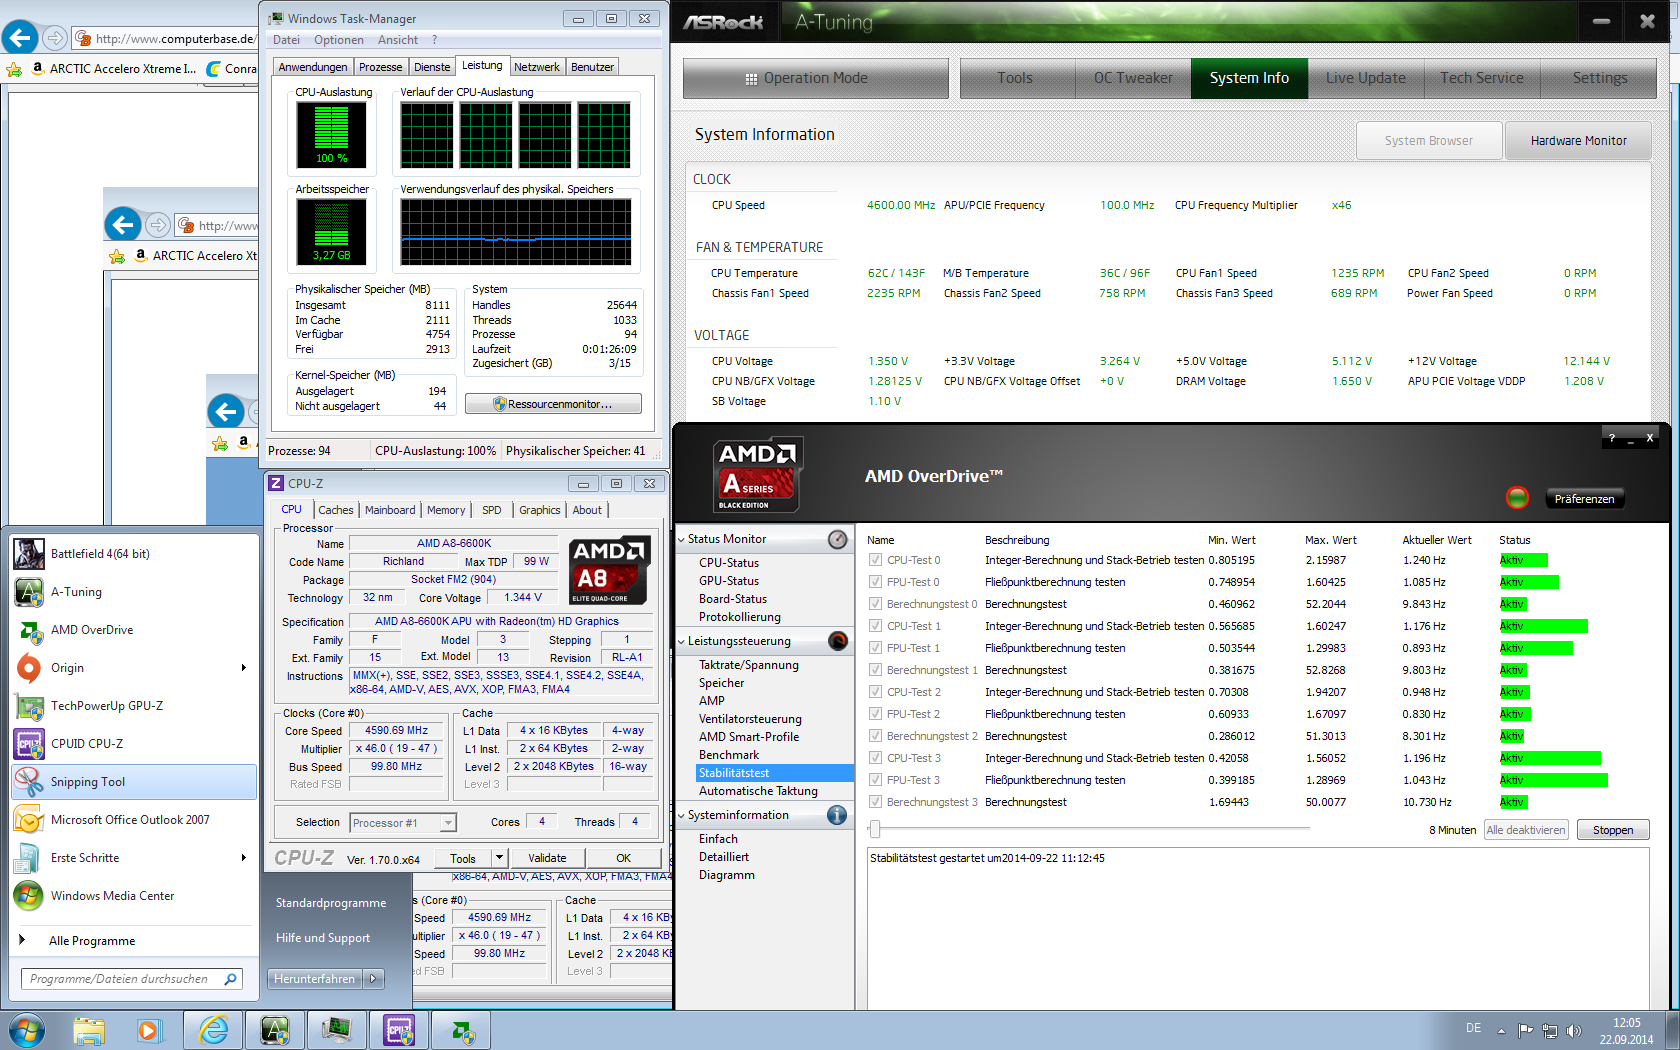Click the Systeminformation info icon
Image resolution: width=1680 pixels, height=1050 pixels.
point(838,815)
